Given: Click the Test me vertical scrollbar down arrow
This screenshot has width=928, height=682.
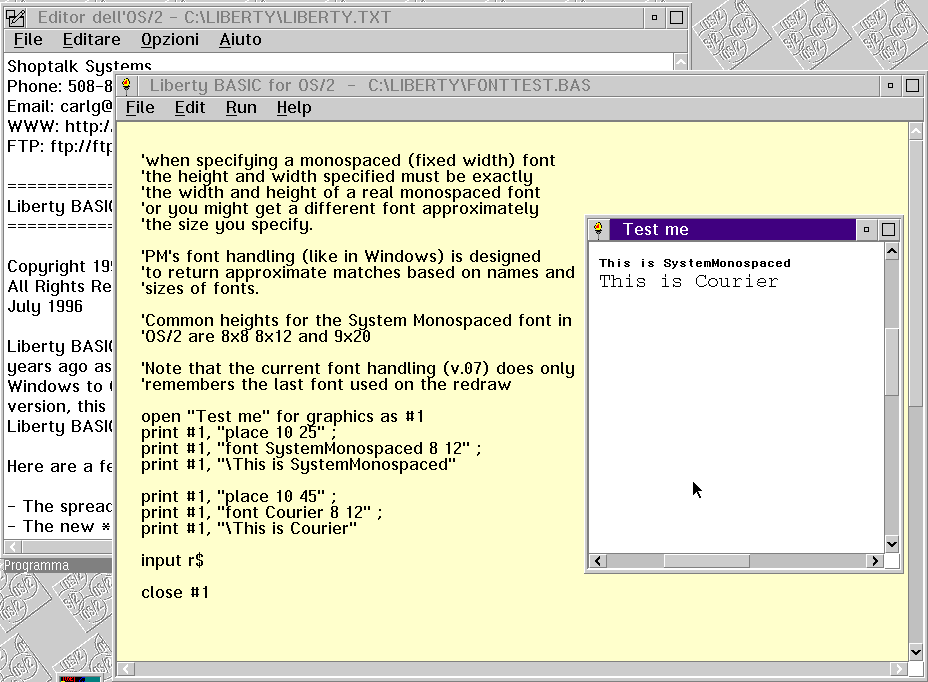Looking at the screenshot, I should click(892, 544).
